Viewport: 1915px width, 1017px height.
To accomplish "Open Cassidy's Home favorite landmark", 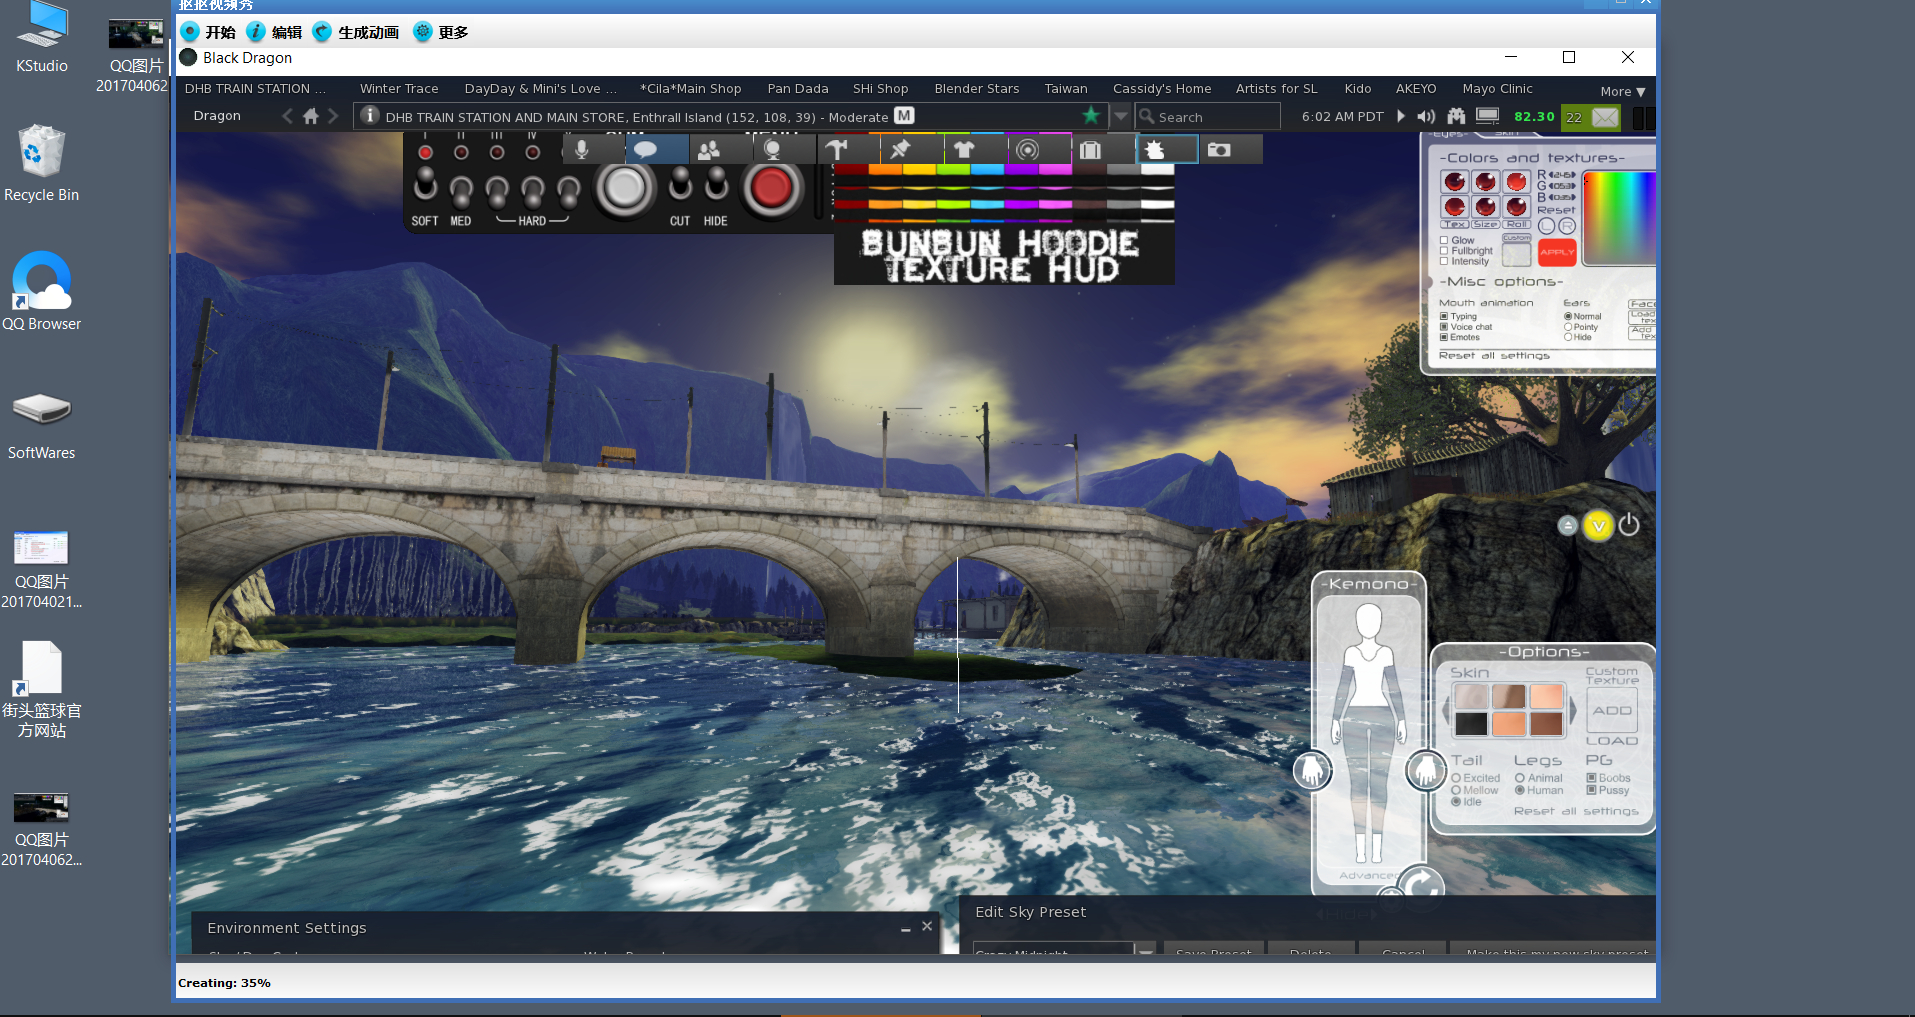I will pos(1162,89).
